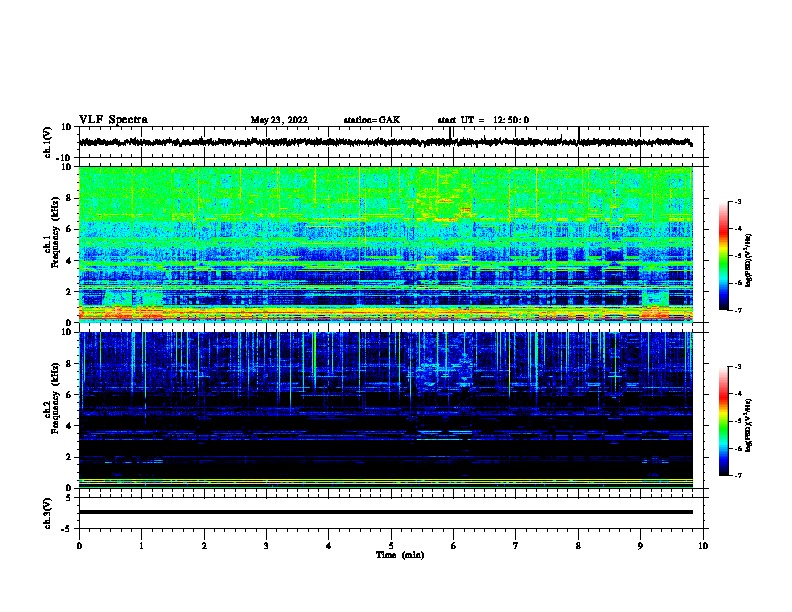Click the "ch.3(V)" axis label
This screenshot has height=612, width=792.
coord(47,513)
